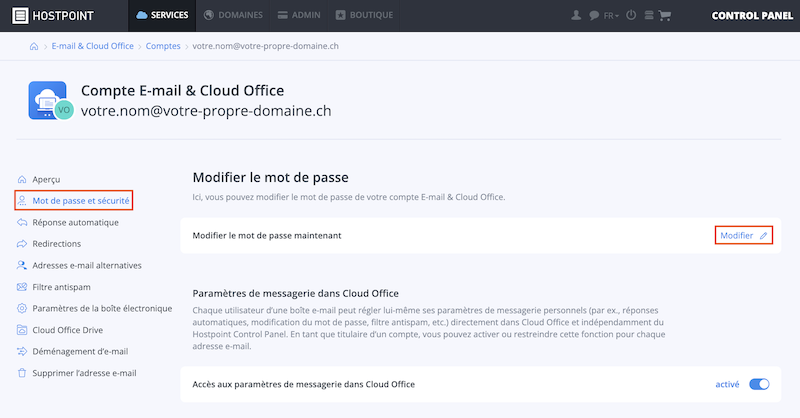Open the Domaines menu
800x418 pixels.
233,15
